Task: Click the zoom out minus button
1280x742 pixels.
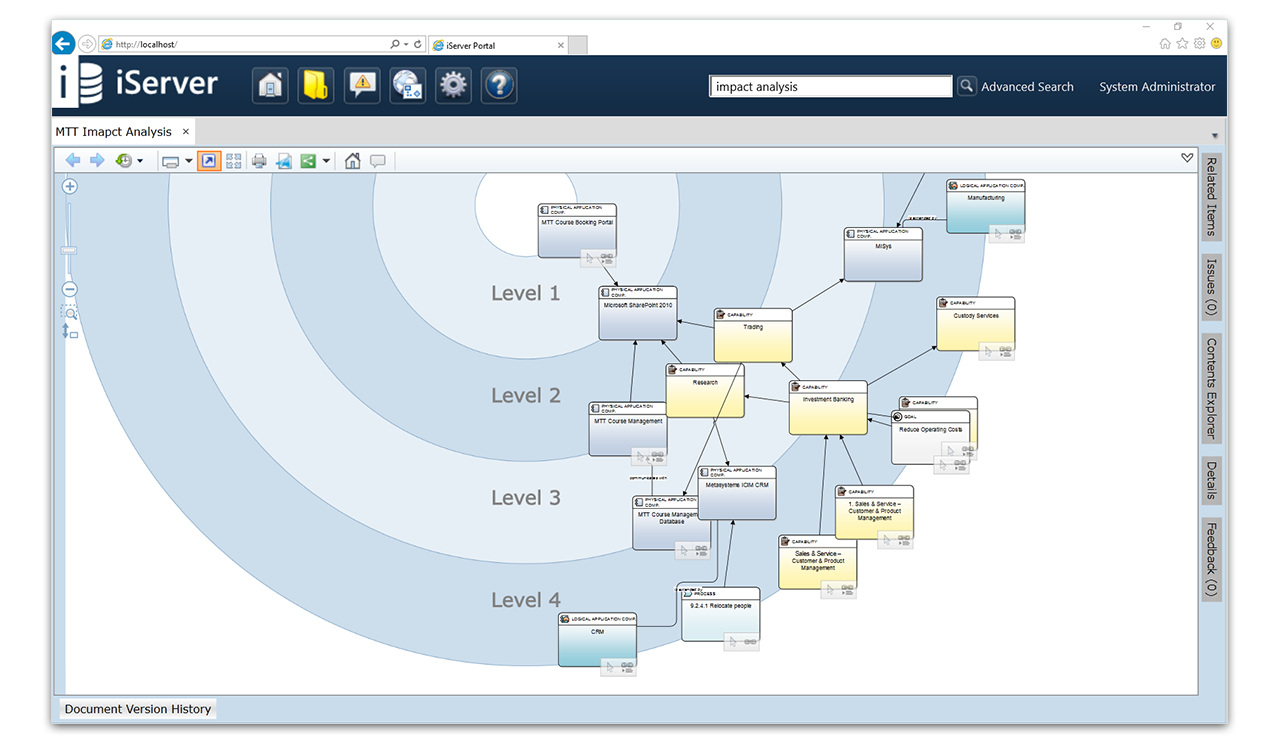Action: tap(70, 290)
